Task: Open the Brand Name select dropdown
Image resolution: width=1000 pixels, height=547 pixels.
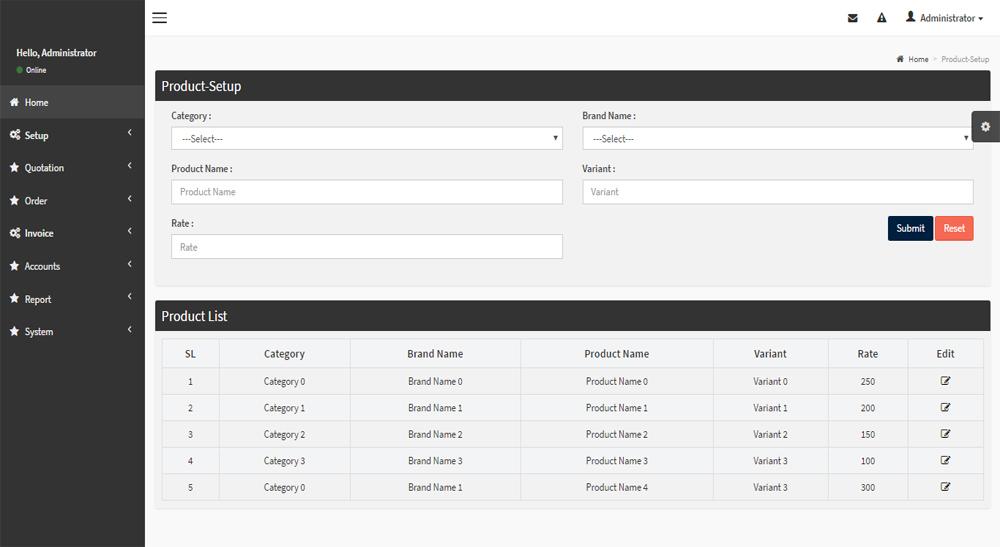Action: tap(777, 138)
